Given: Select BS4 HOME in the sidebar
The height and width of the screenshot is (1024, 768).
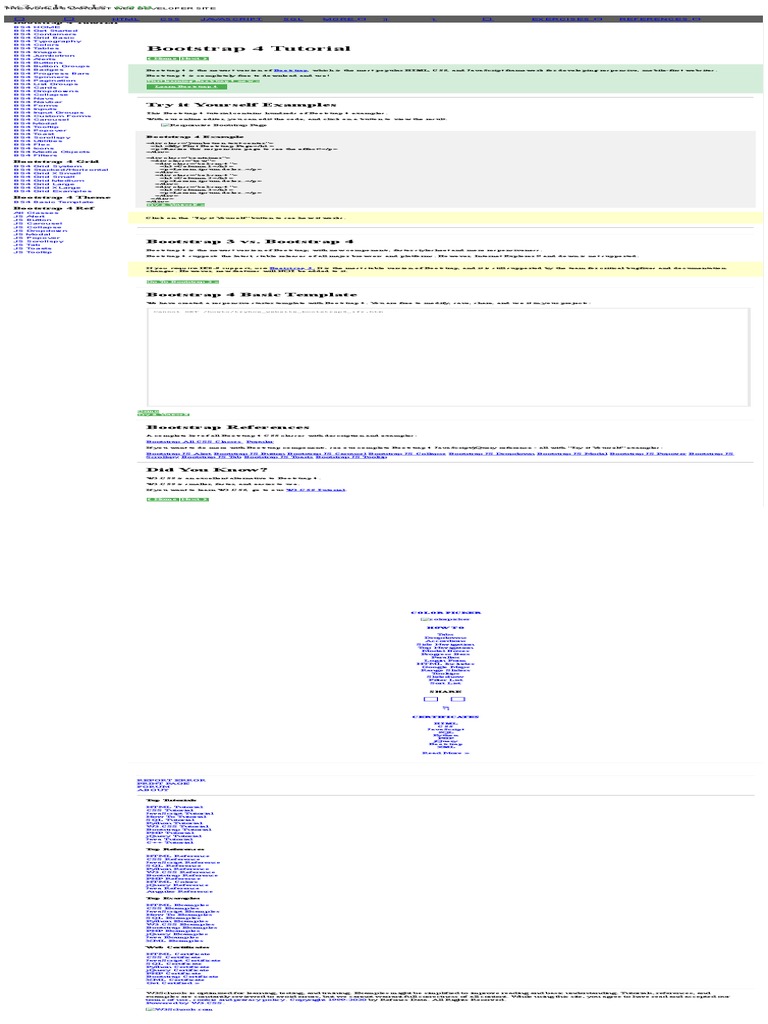Looking at the screenshot, I should coord(37,27).
